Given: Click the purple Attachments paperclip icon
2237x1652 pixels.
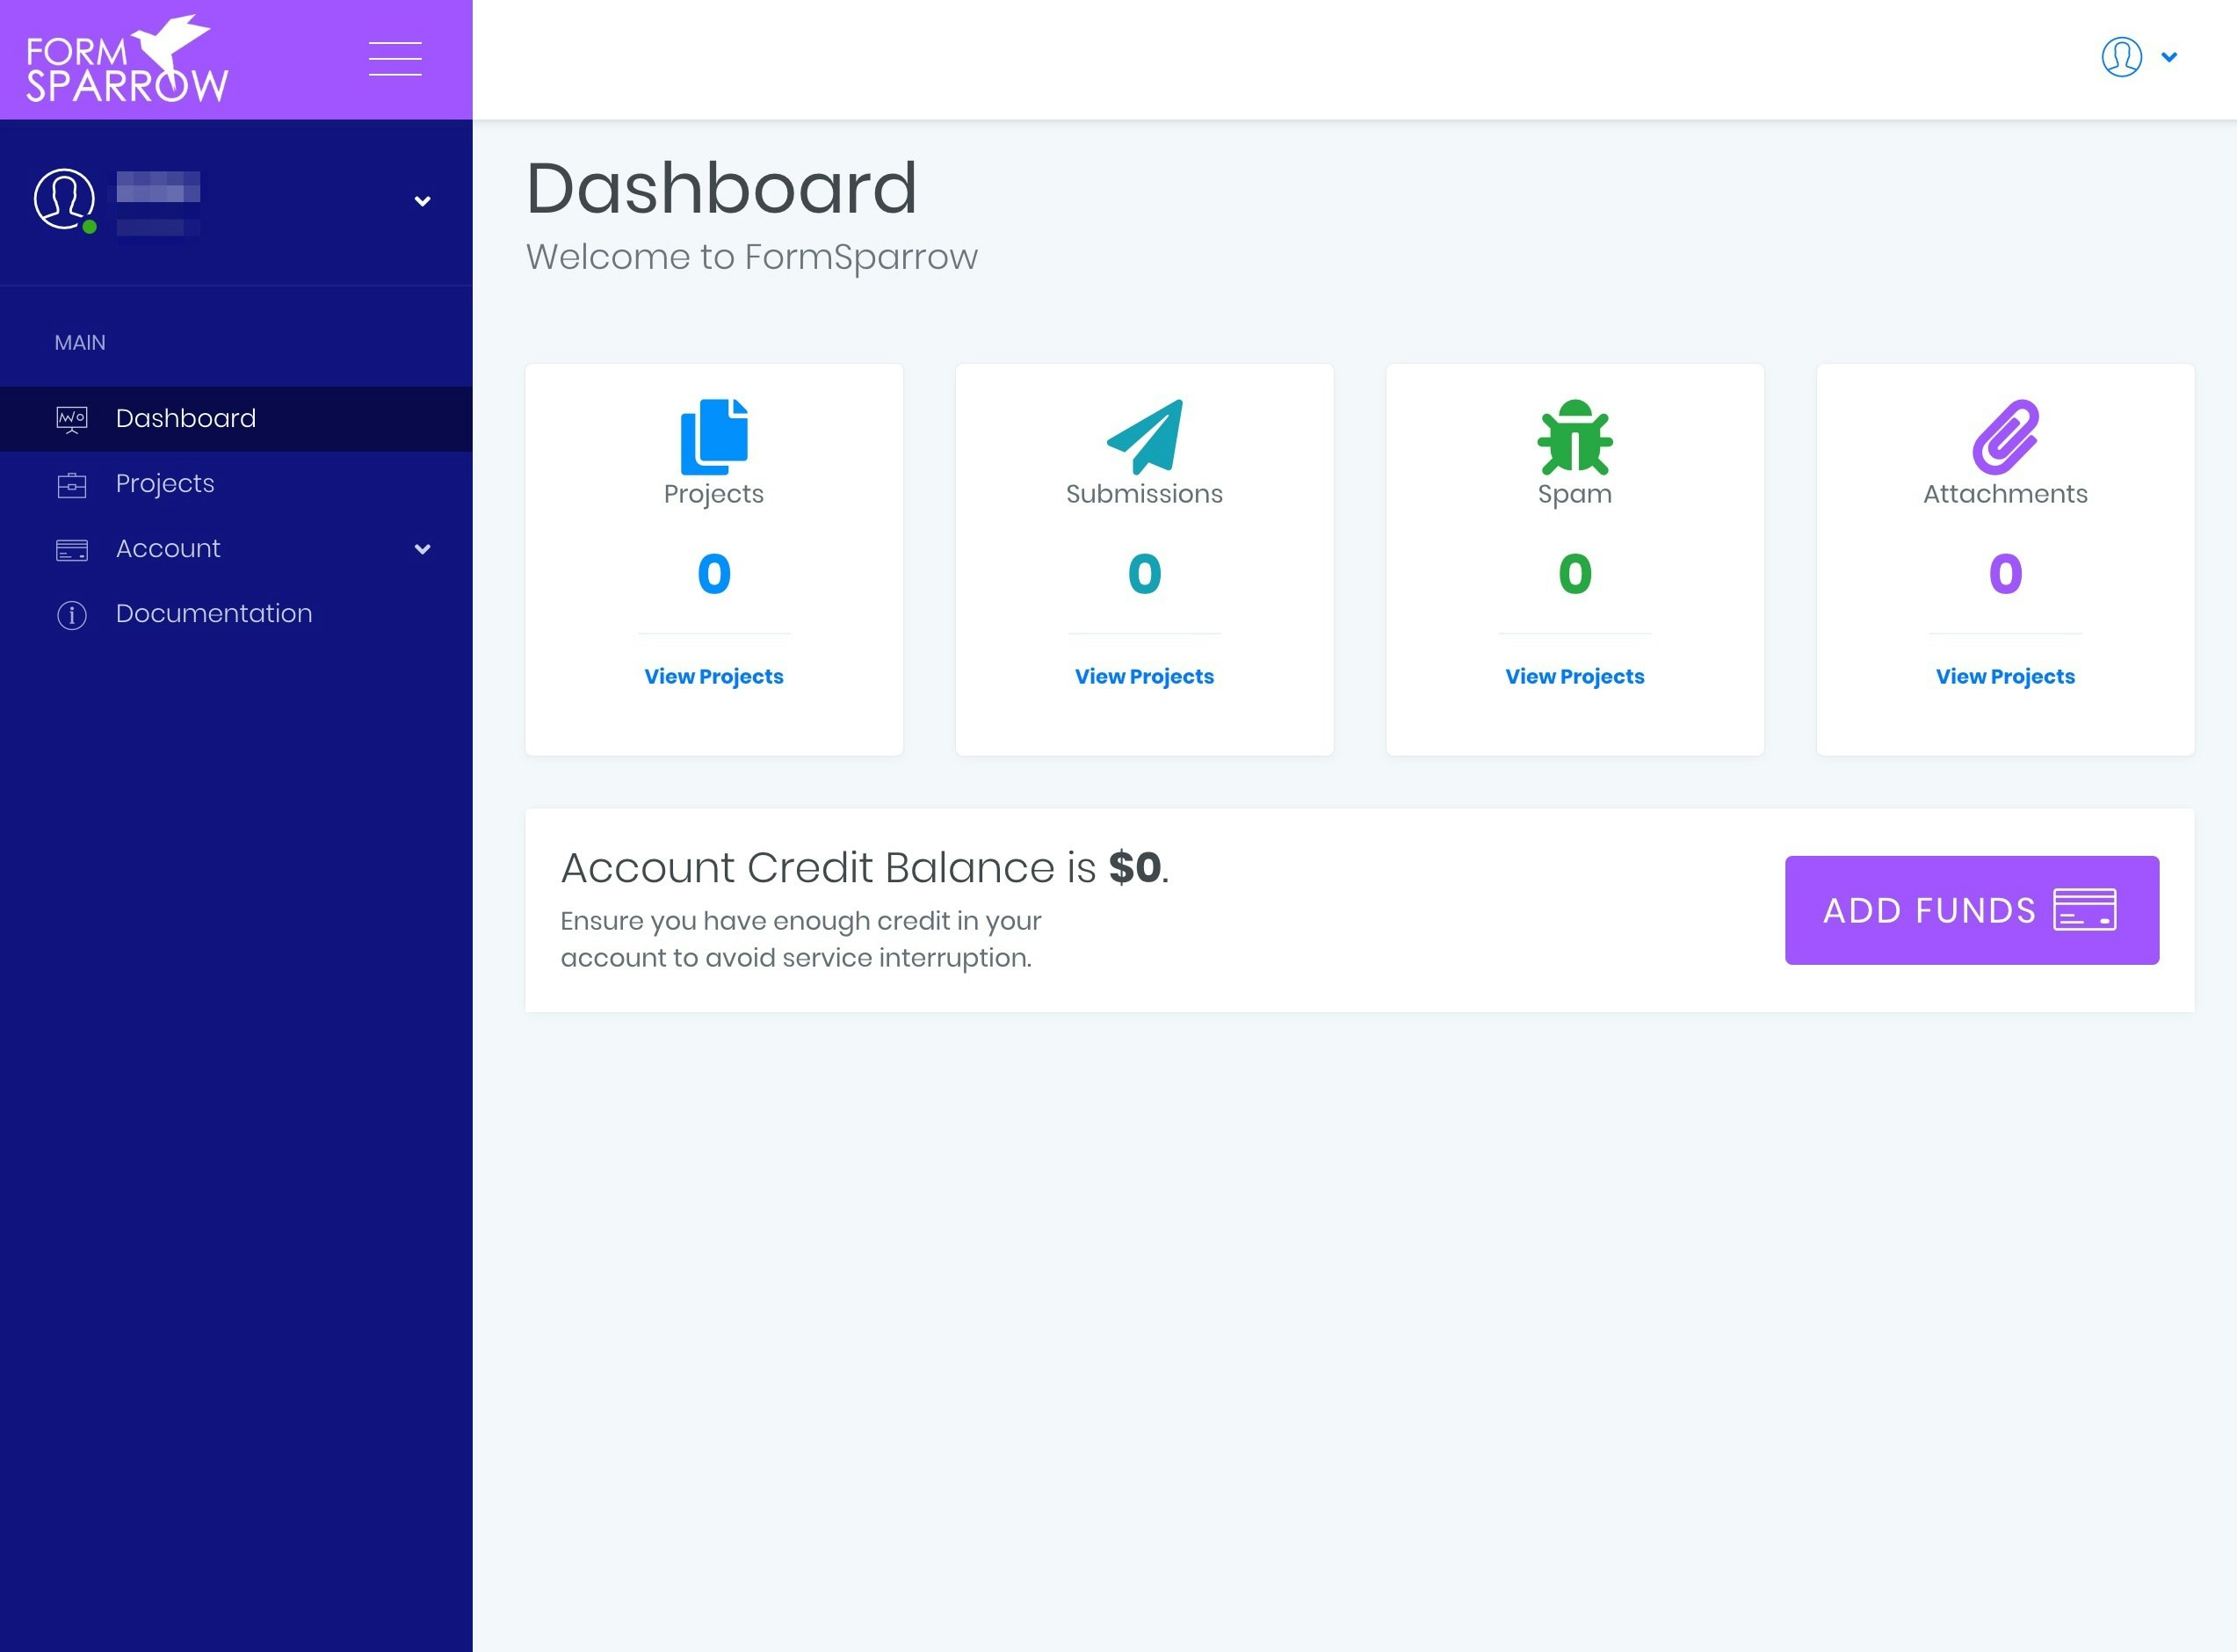Looking at the screenshot, I should 2005,437.
